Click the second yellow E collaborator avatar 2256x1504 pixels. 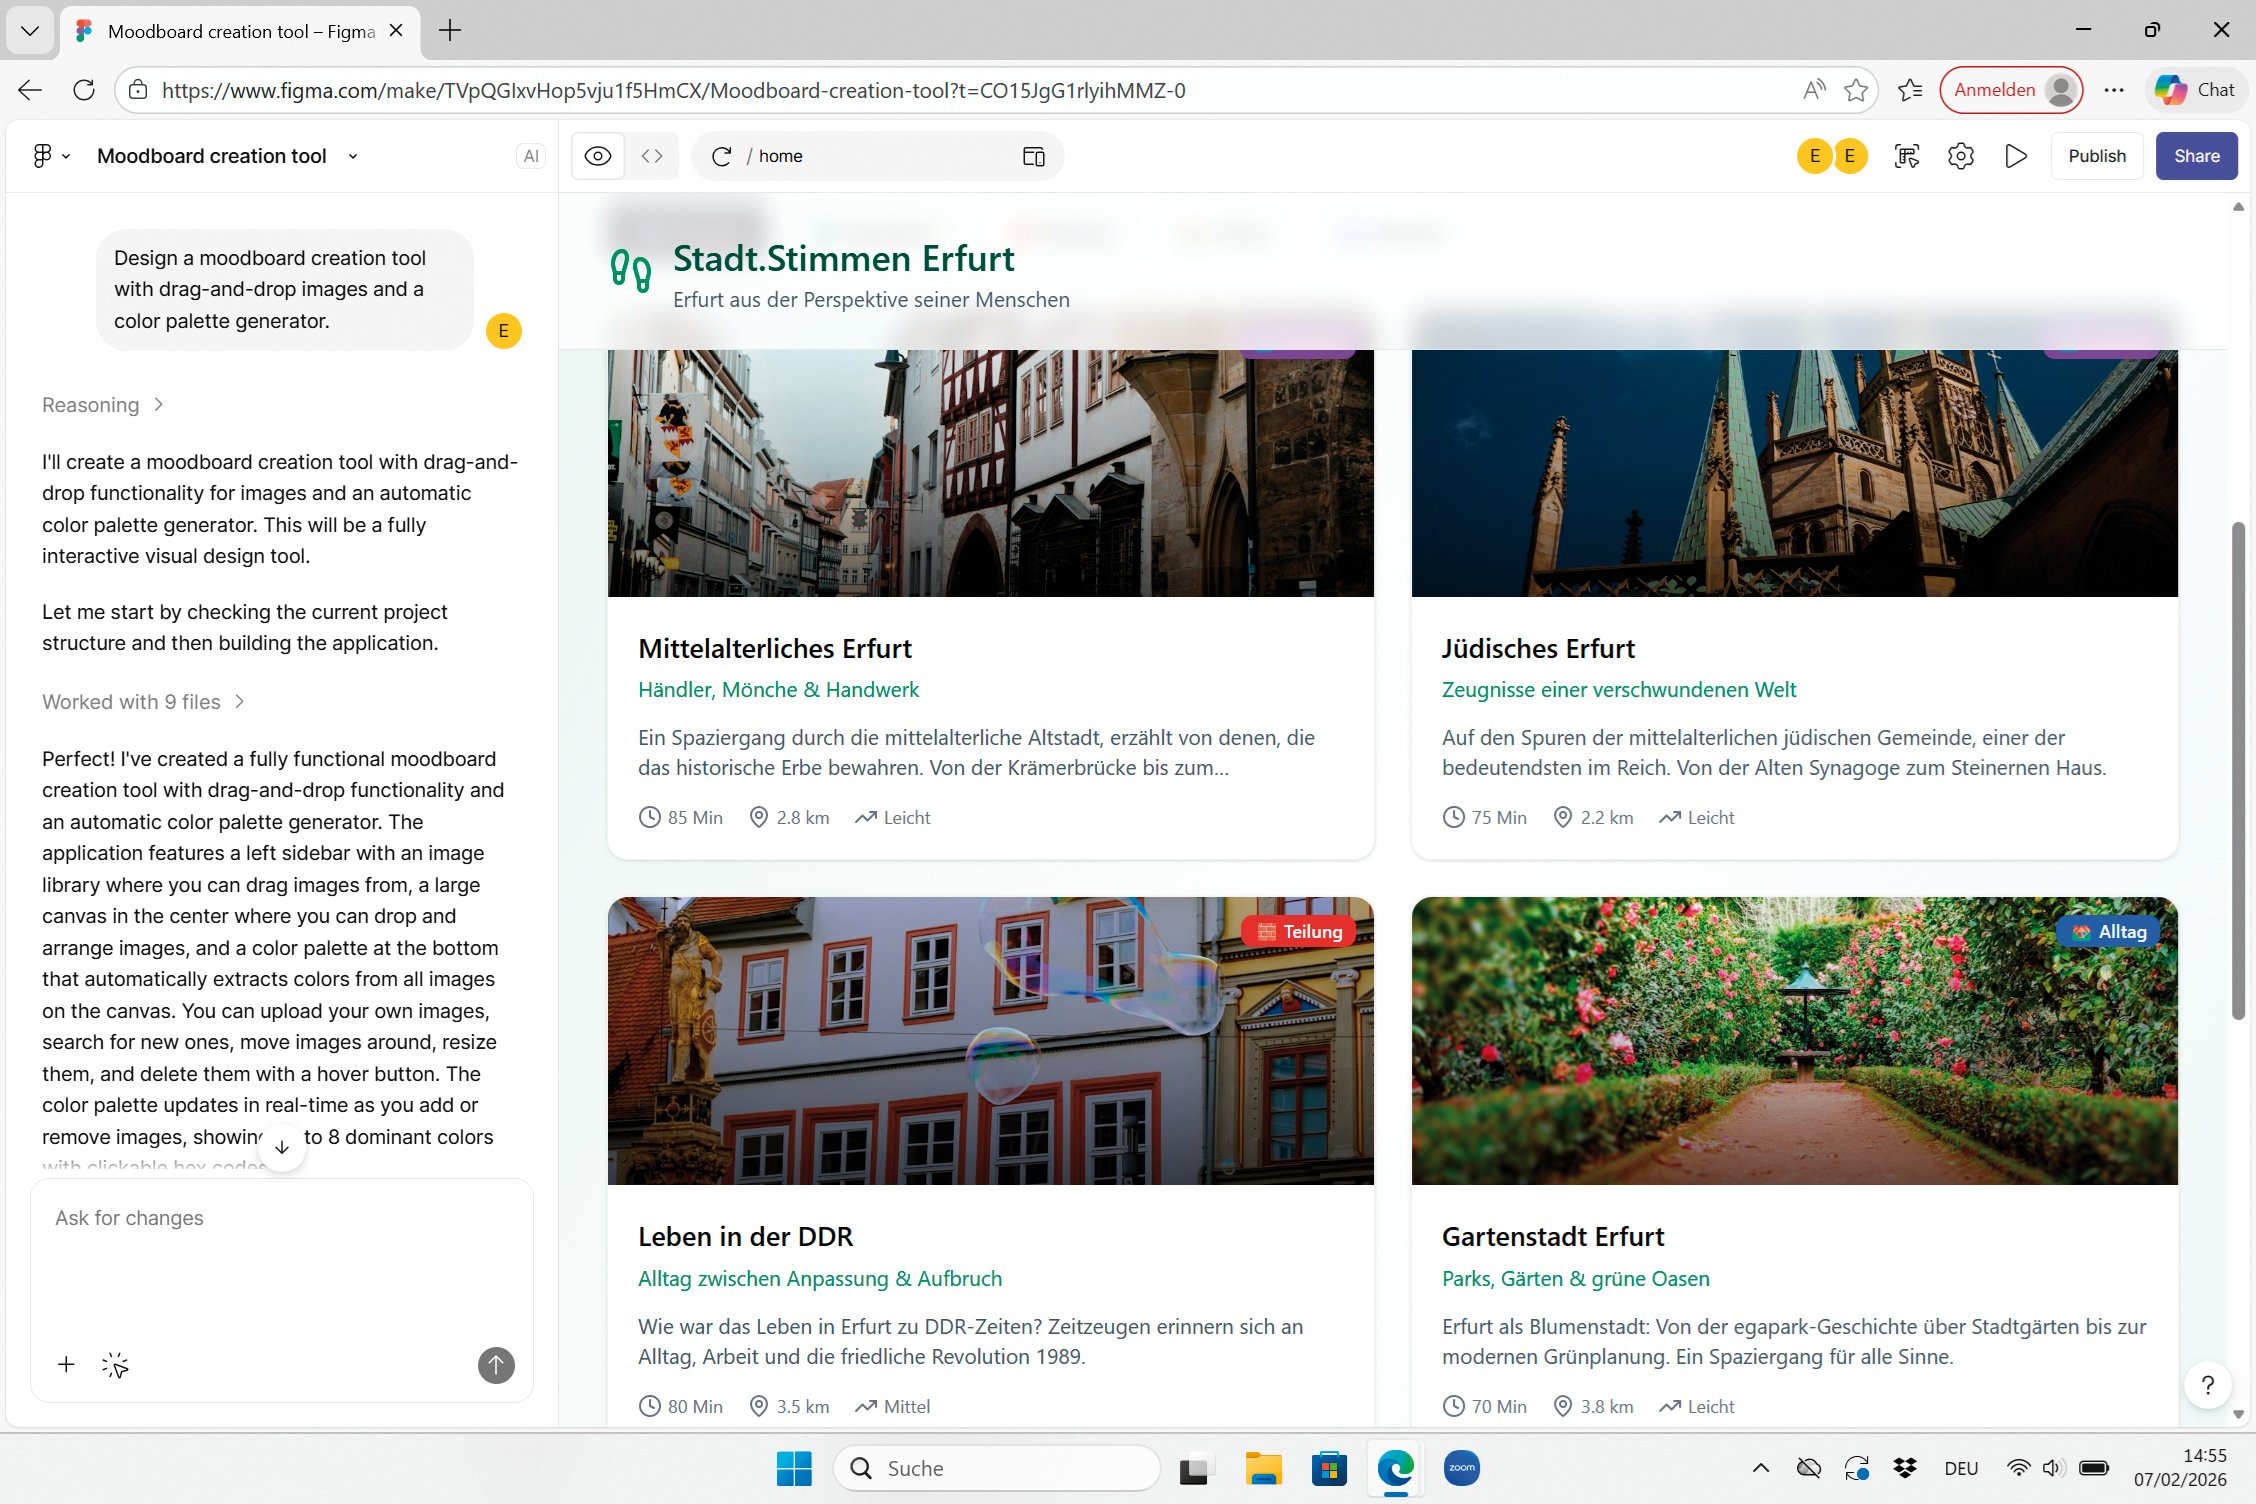pyautogui.click(x=1850, y=156)
